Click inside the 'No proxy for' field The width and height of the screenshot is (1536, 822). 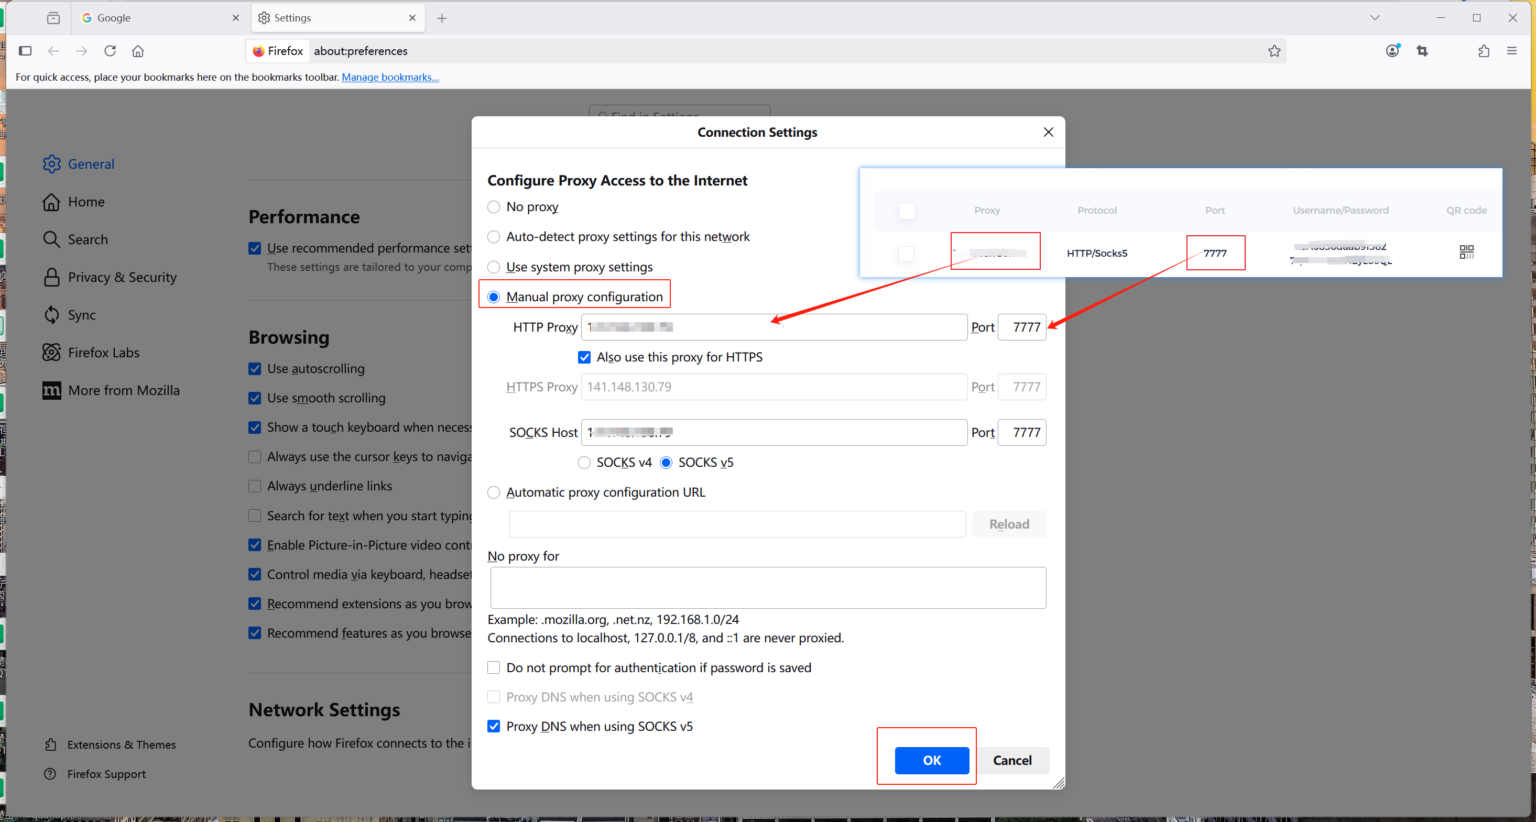click(x=767, y=587)
